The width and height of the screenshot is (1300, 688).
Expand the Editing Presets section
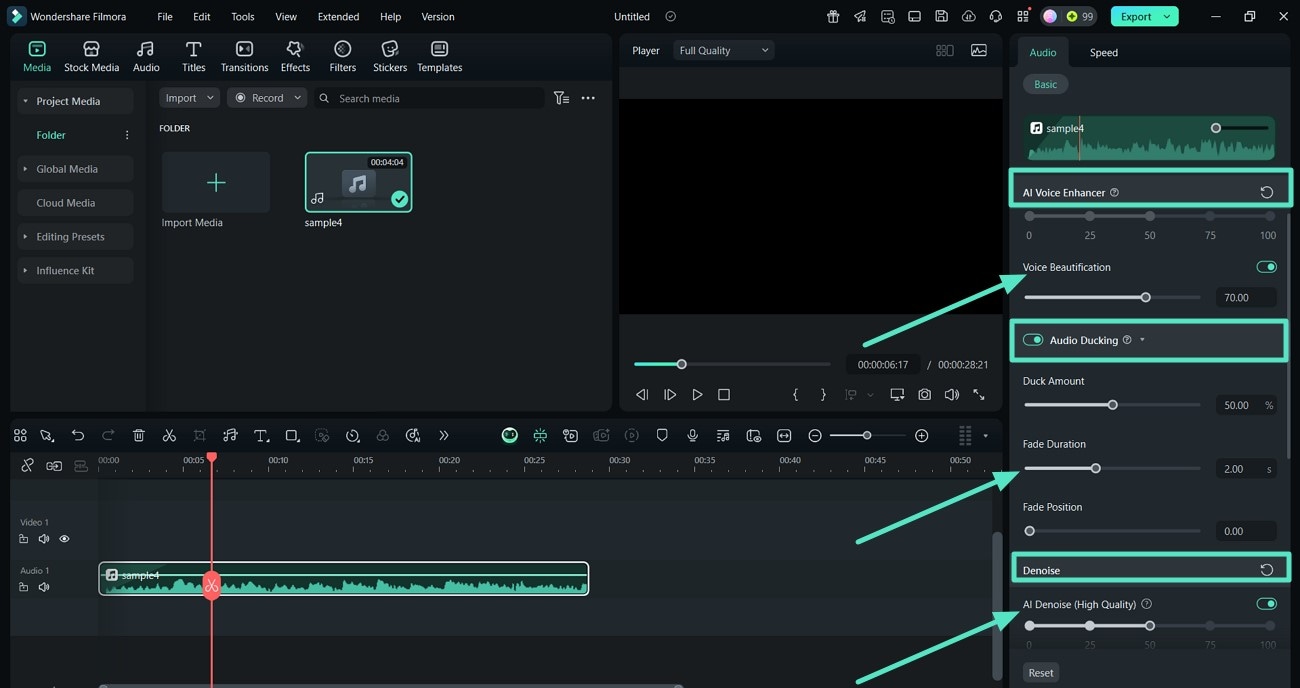tap(25, 237)
